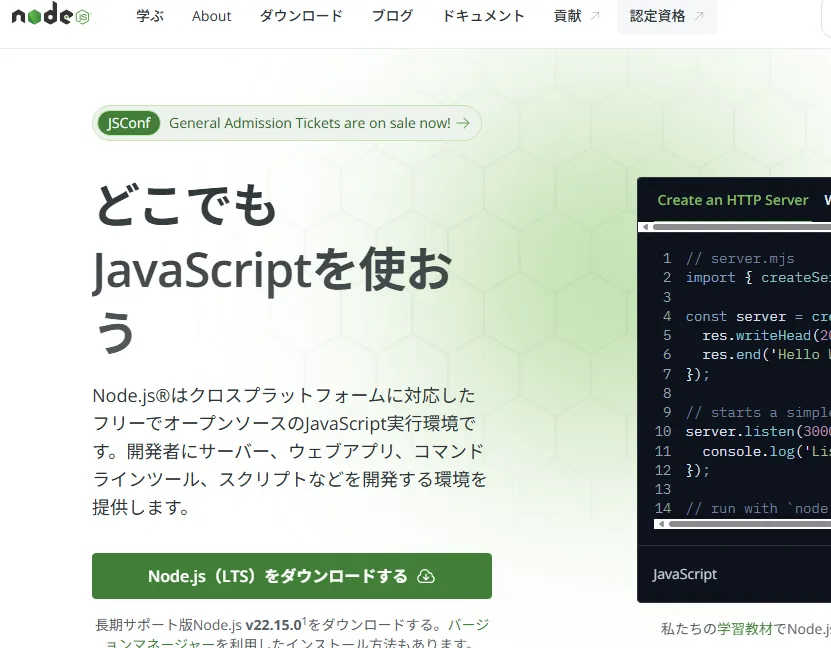Click the JavaScript label below the code editor
Image resolution: width=831 pixels, height=648 pixels.
pyautogui.click(x=684, y=574)
